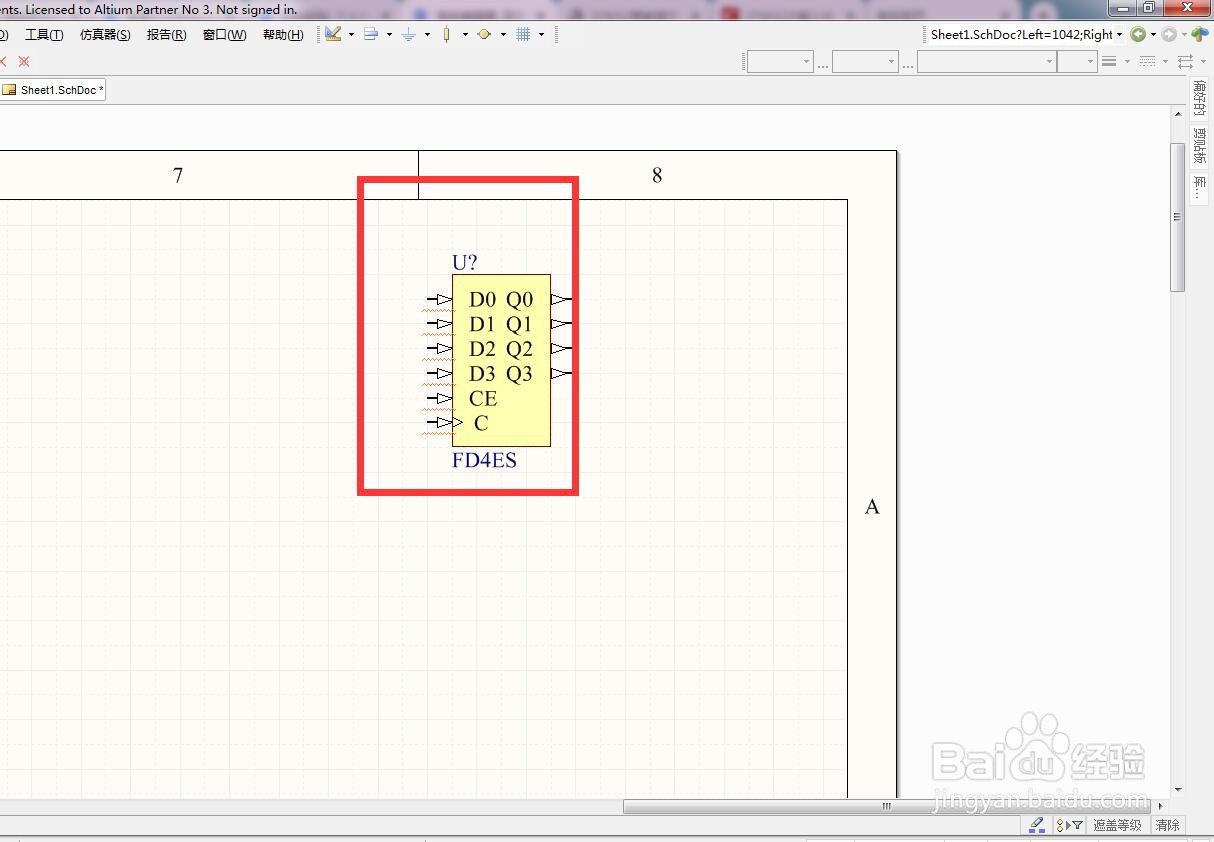Click the sheet column label 8
Screen dimensions: 1214x842
(657, 176)
